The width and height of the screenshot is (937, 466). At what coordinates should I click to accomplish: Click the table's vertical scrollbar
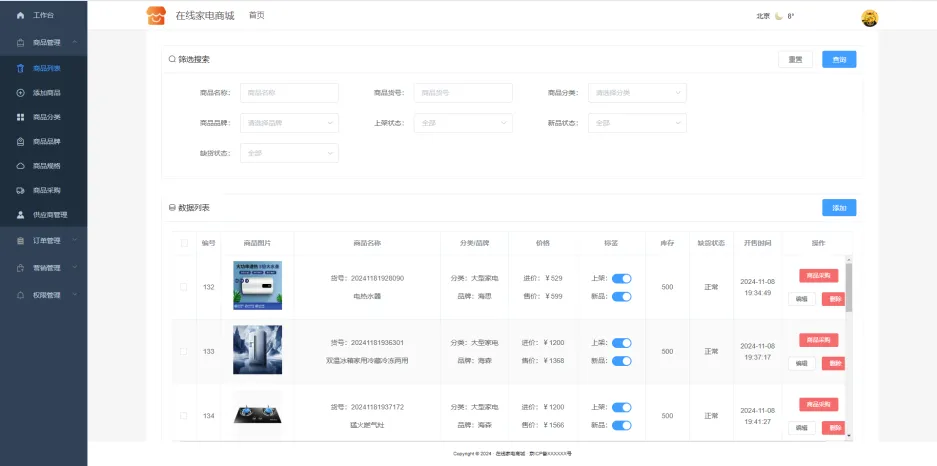[849, 290]
